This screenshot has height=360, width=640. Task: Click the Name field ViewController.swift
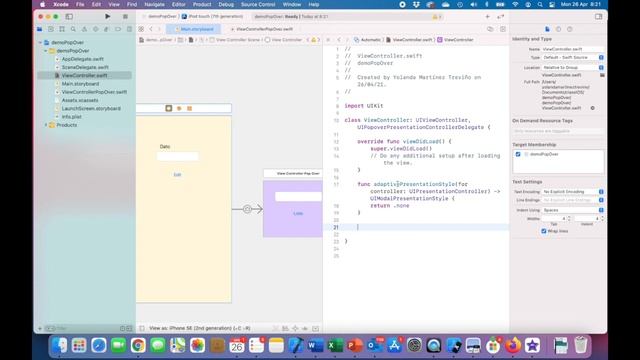(x=572, y=49)
